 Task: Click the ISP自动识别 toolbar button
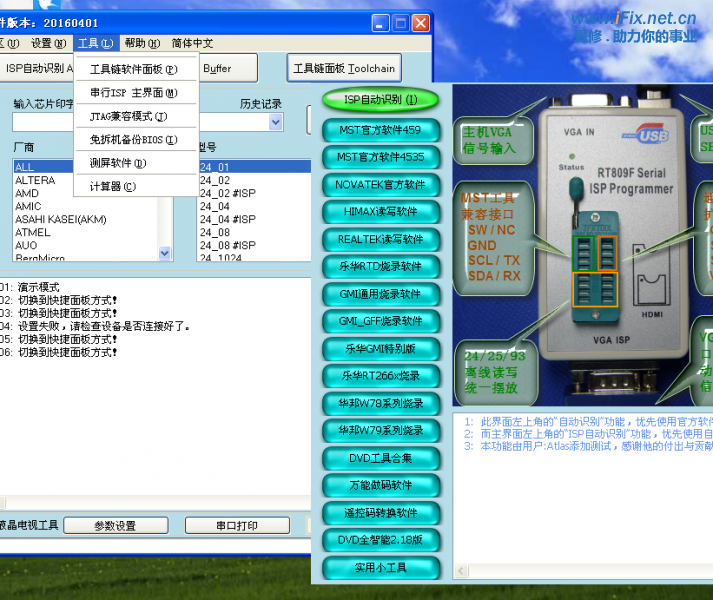[36, 68]
